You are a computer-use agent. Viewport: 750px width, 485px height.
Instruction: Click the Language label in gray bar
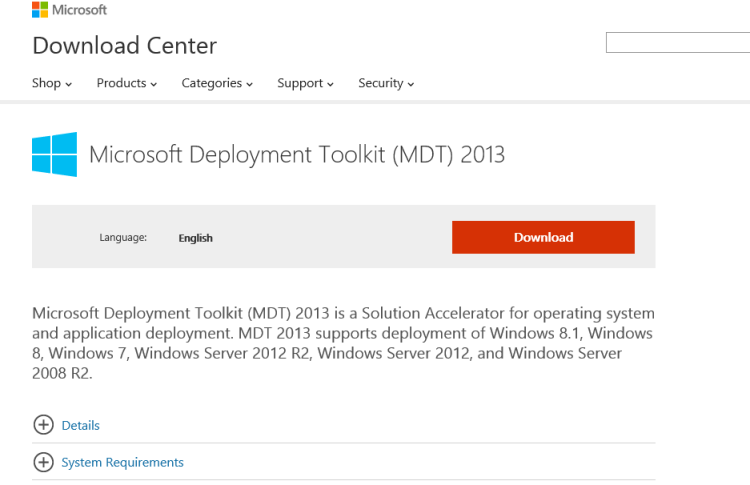pos(123,237)
